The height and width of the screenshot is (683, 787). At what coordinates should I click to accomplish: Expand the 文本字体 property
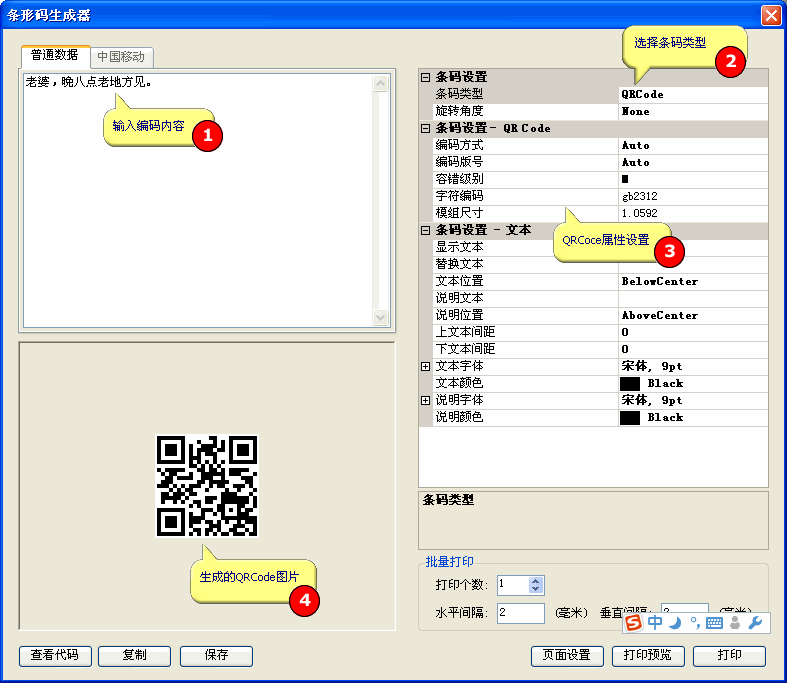tap(426, 367)
